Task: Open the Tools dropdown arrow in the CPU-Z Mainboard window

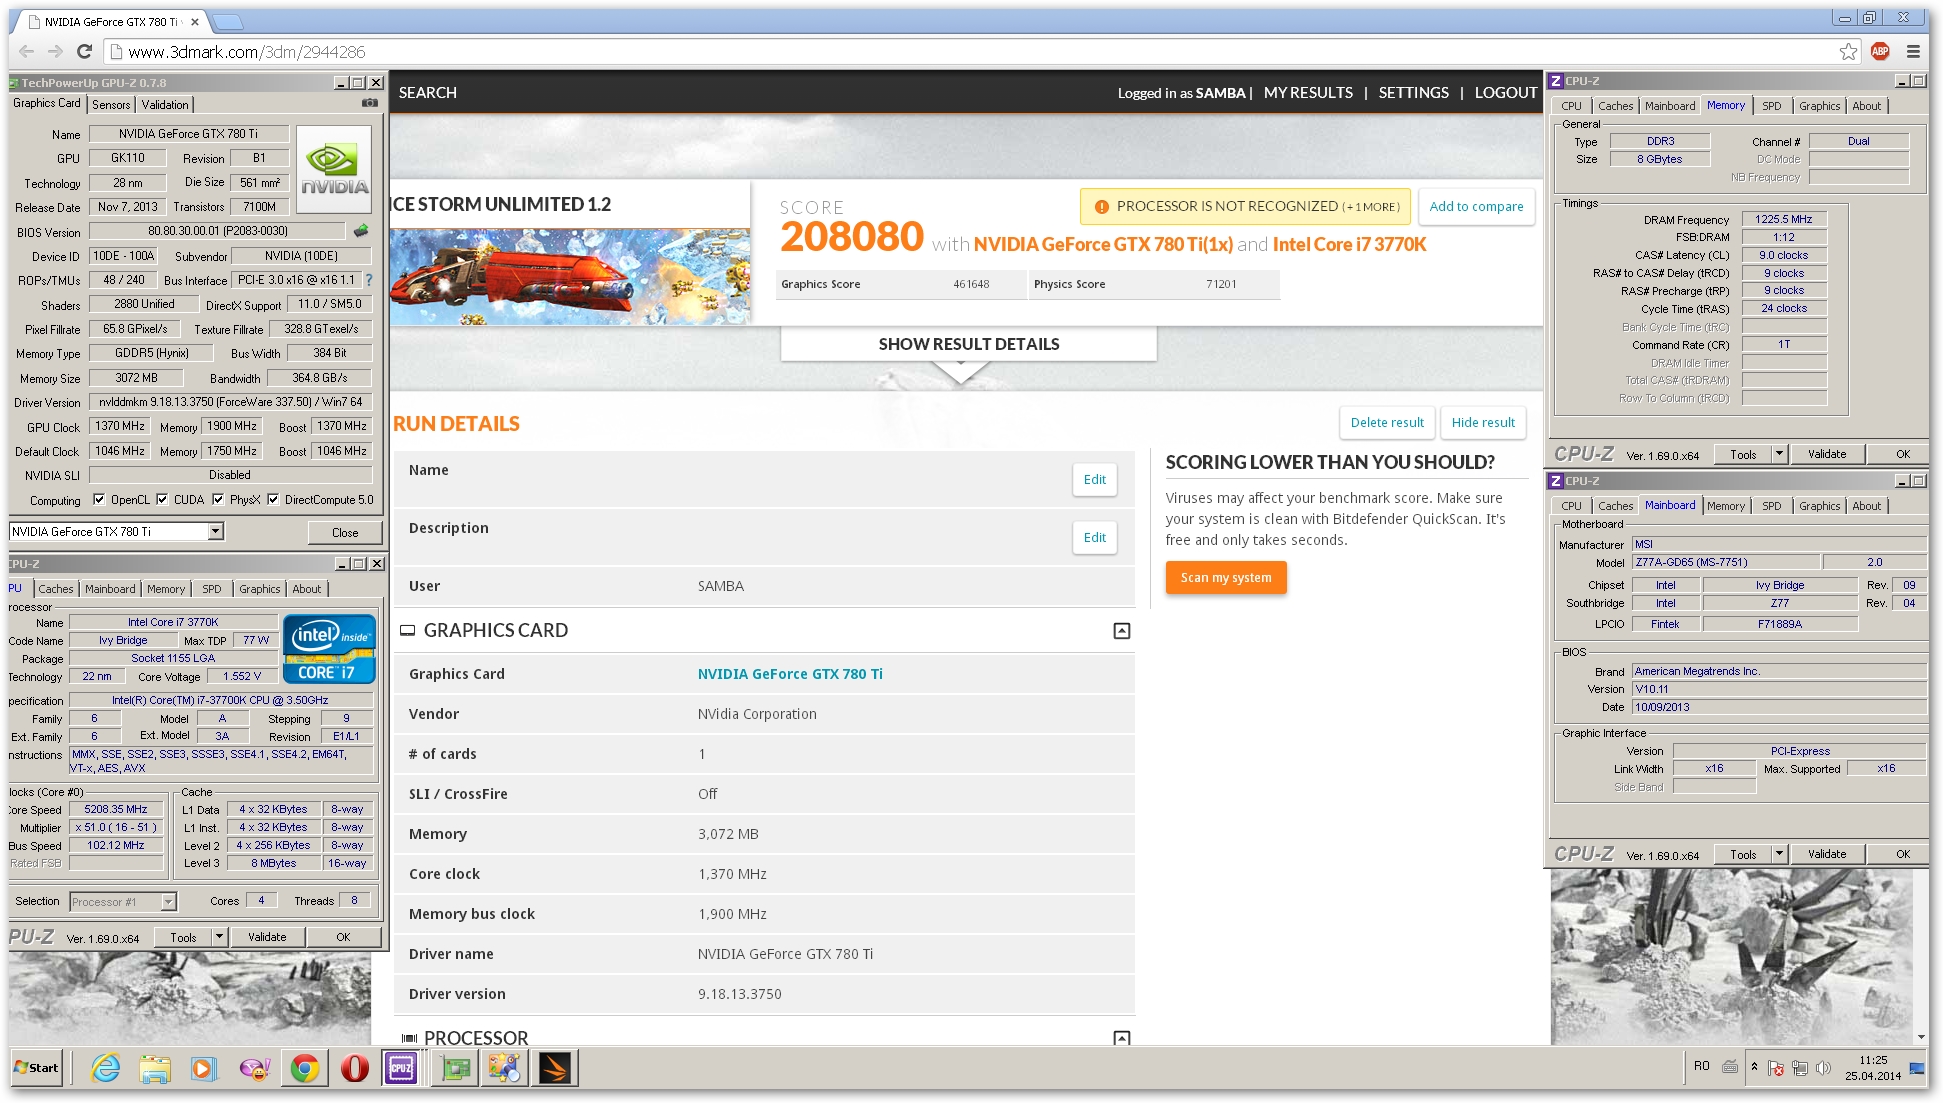Action: [1779, 854]
